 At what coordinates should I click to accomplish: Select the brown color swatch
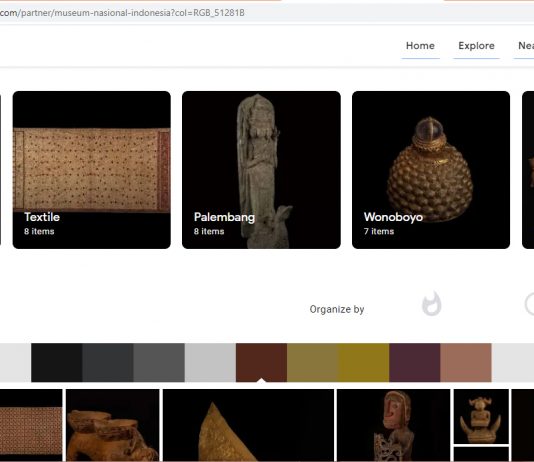[262, 363]
